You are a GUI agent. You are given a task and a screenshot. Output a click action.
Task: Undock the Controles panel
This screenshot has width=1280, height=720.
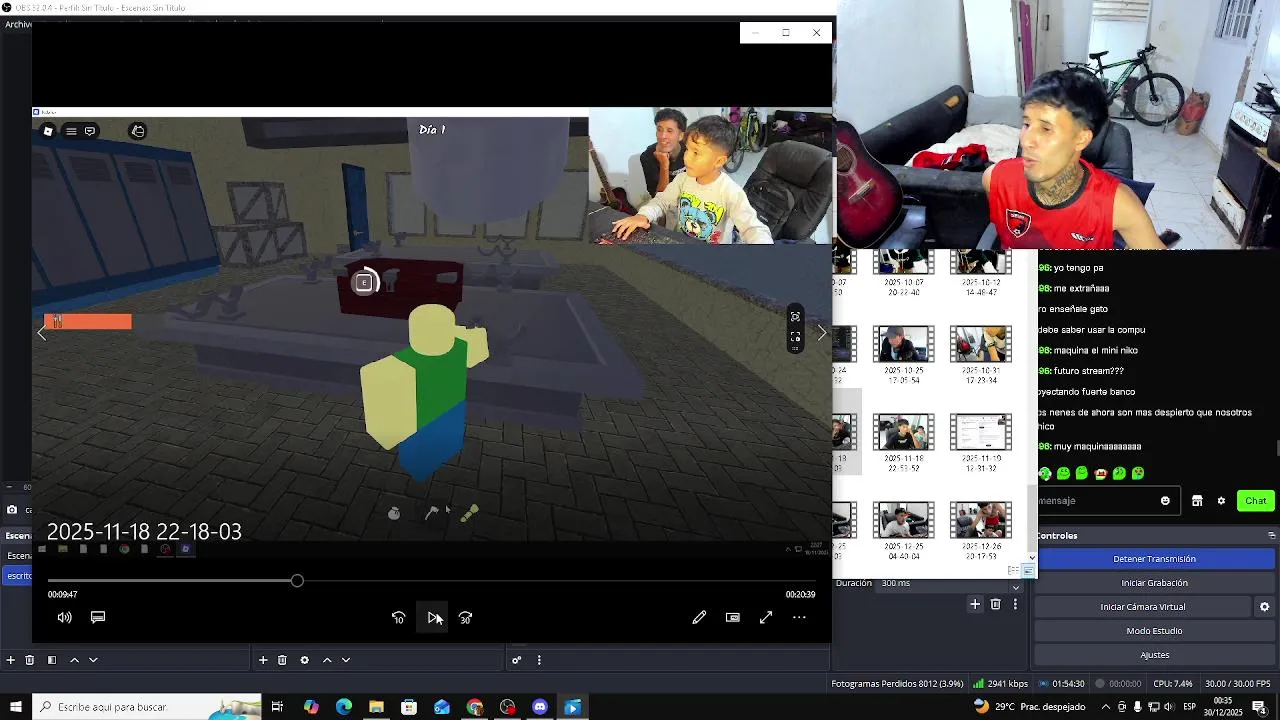pos(1271,536)
